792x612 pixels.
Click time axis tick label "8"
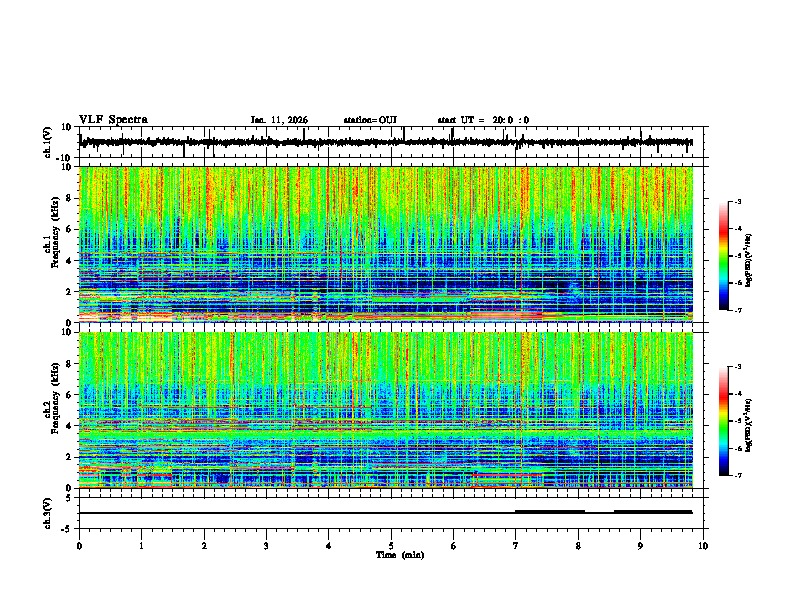(578, 546)
